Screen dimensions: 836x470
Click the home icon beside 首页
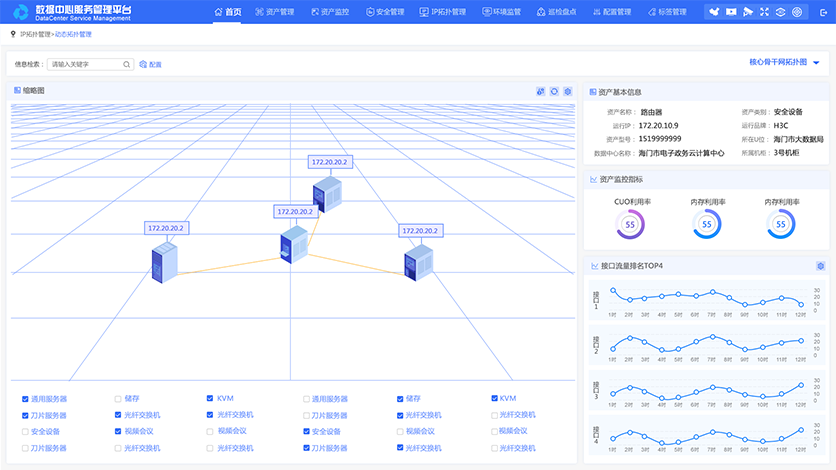point(218,12)
